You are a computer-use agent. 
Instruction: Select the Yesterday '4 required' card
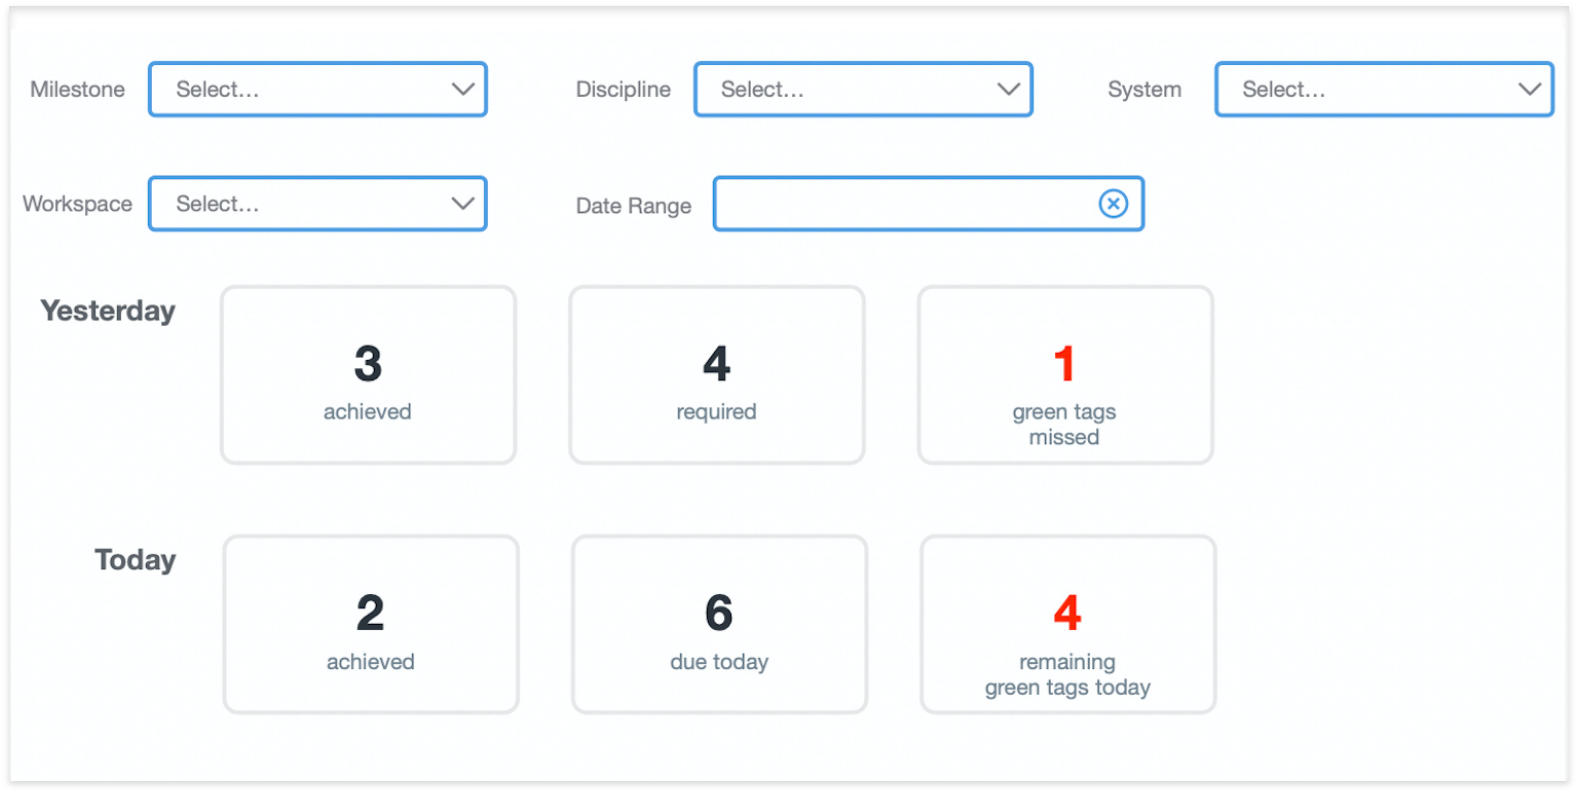click(717, 375)
